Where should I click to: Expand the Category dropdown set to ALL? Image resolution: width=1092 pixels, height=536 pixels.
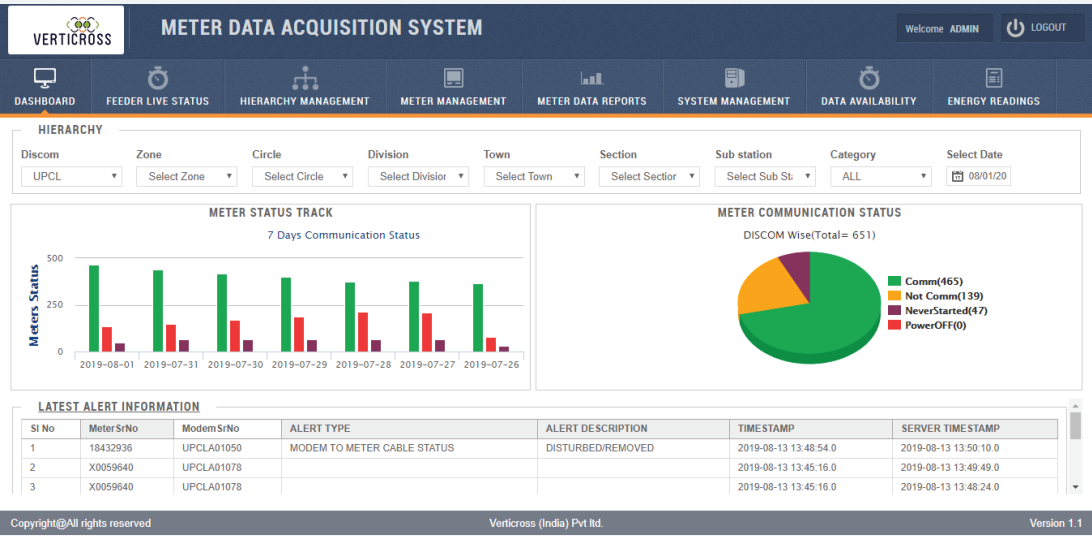[881, 176]
